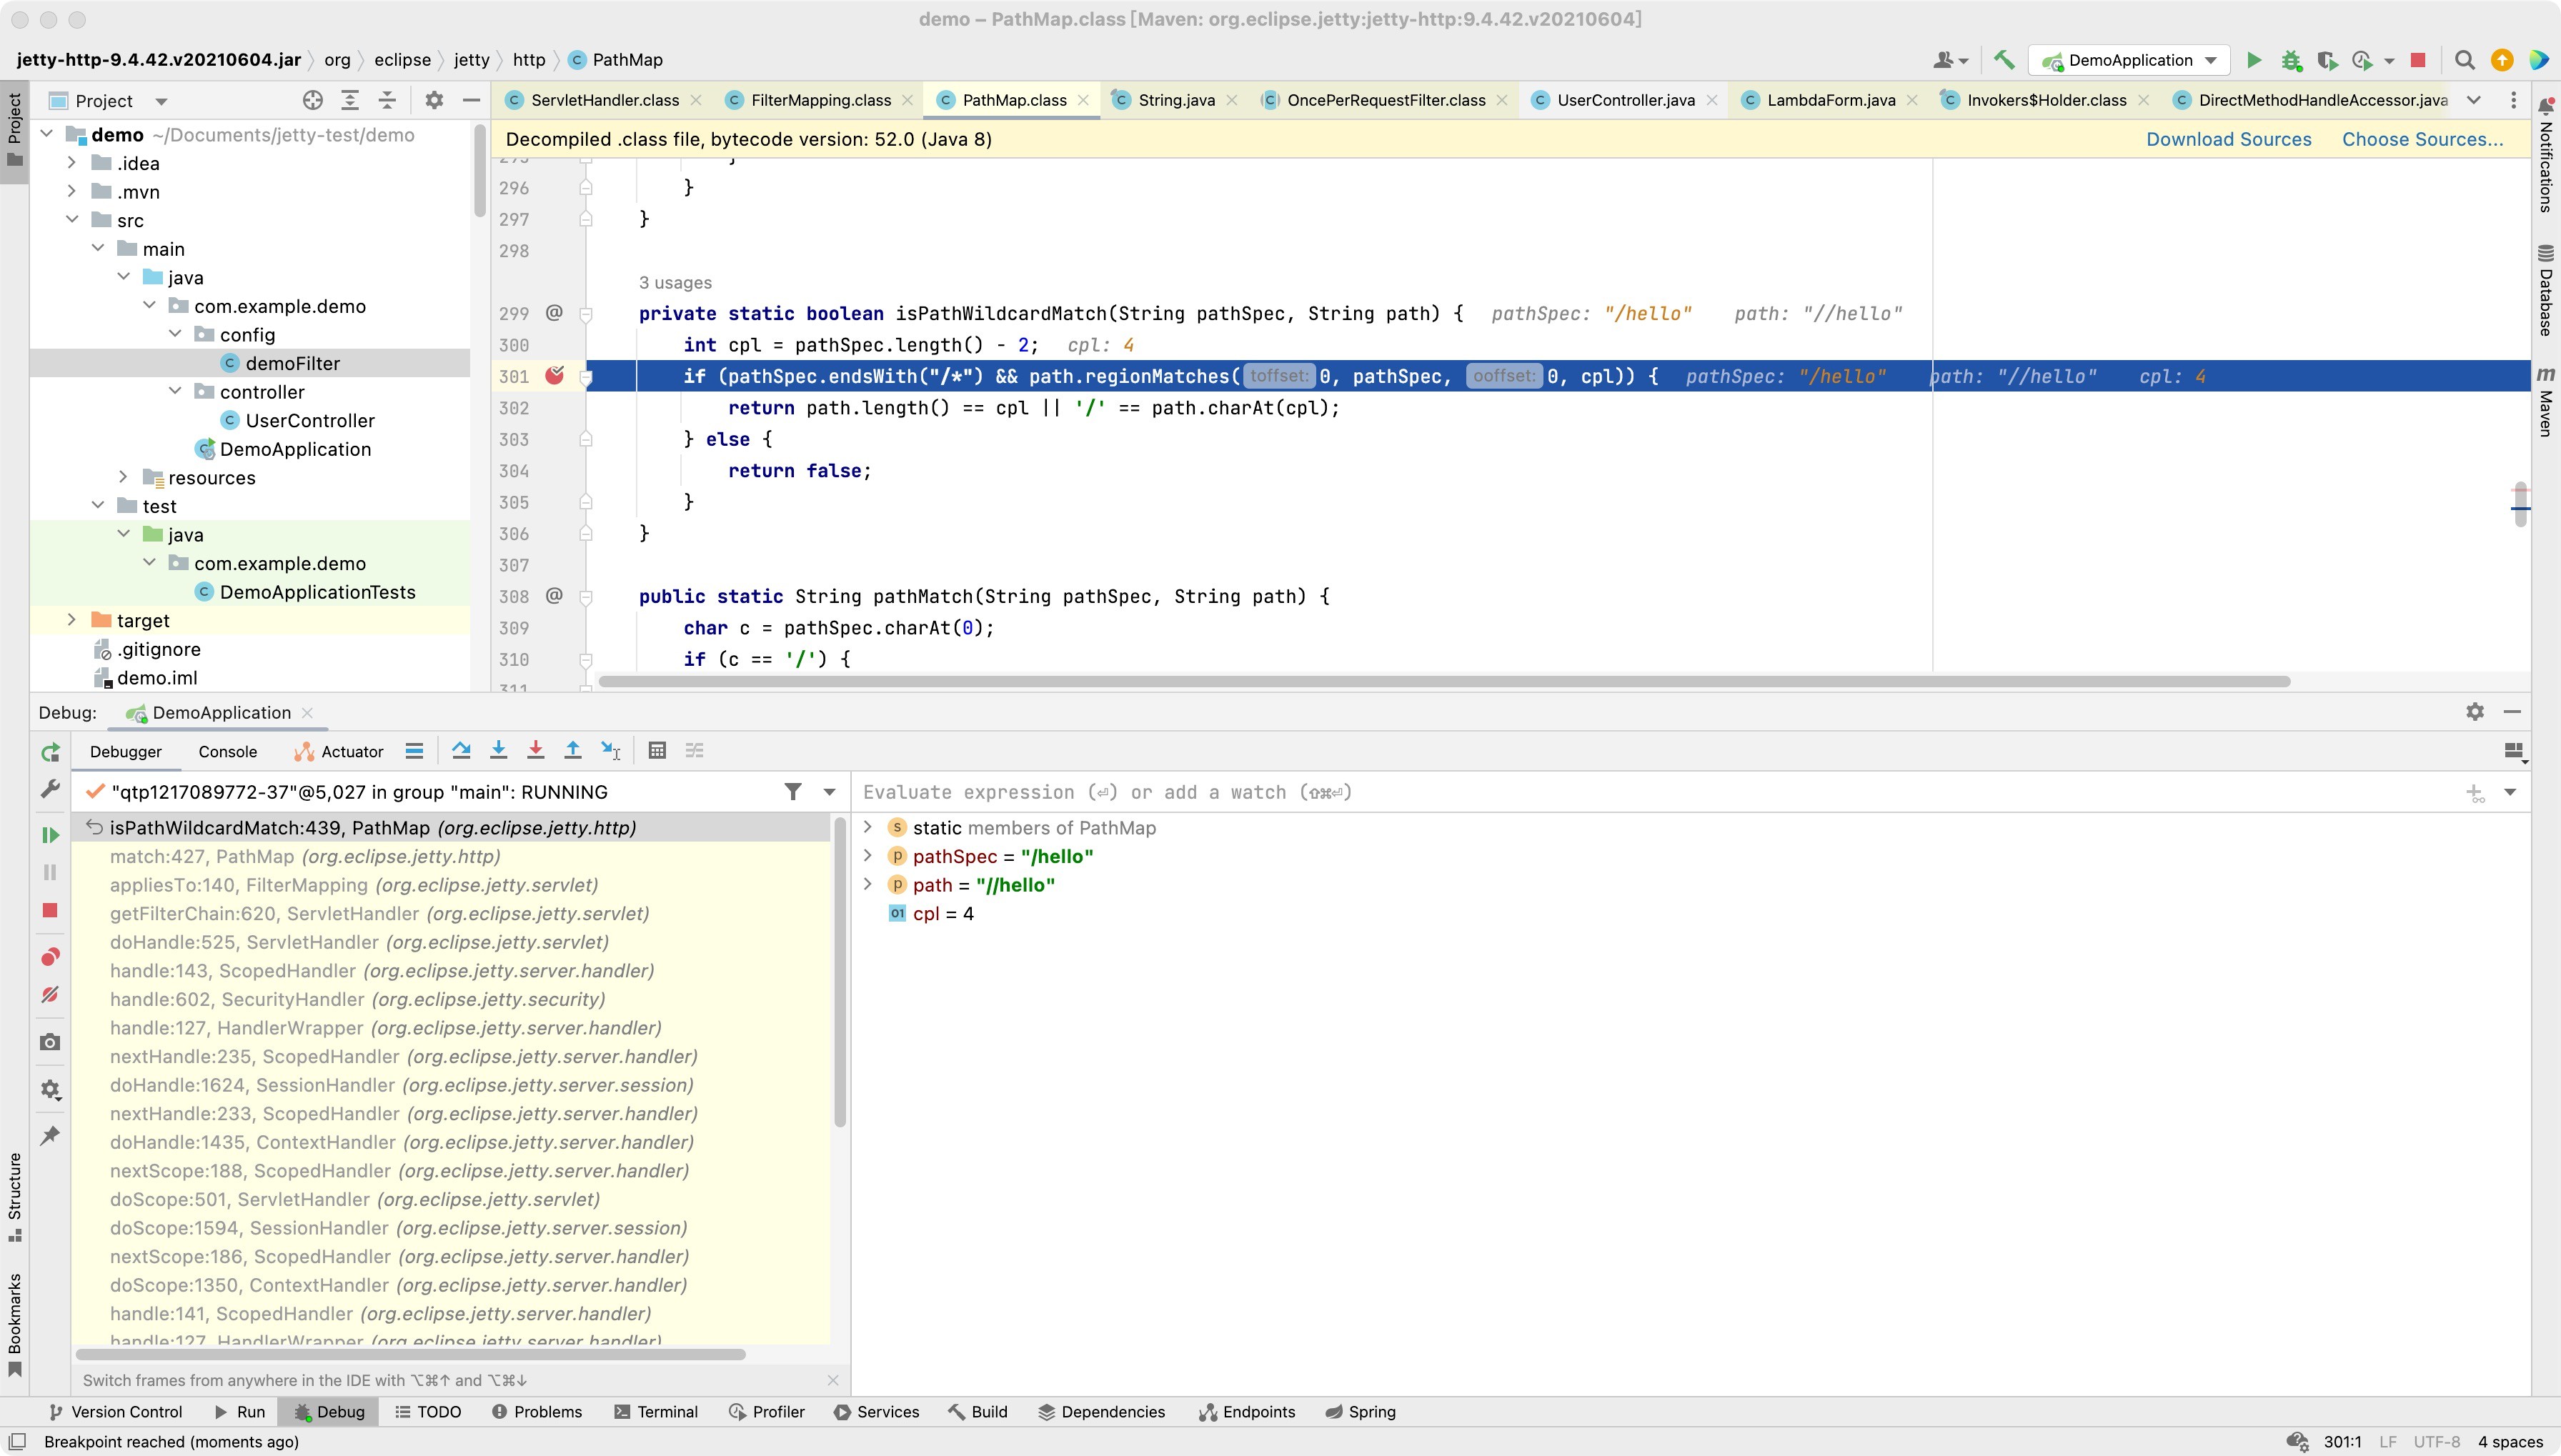The height and width of the screenshot is (1456, 2561).
Task: Click the editor horizontal scrollbar
Action: click(1444, 681)
